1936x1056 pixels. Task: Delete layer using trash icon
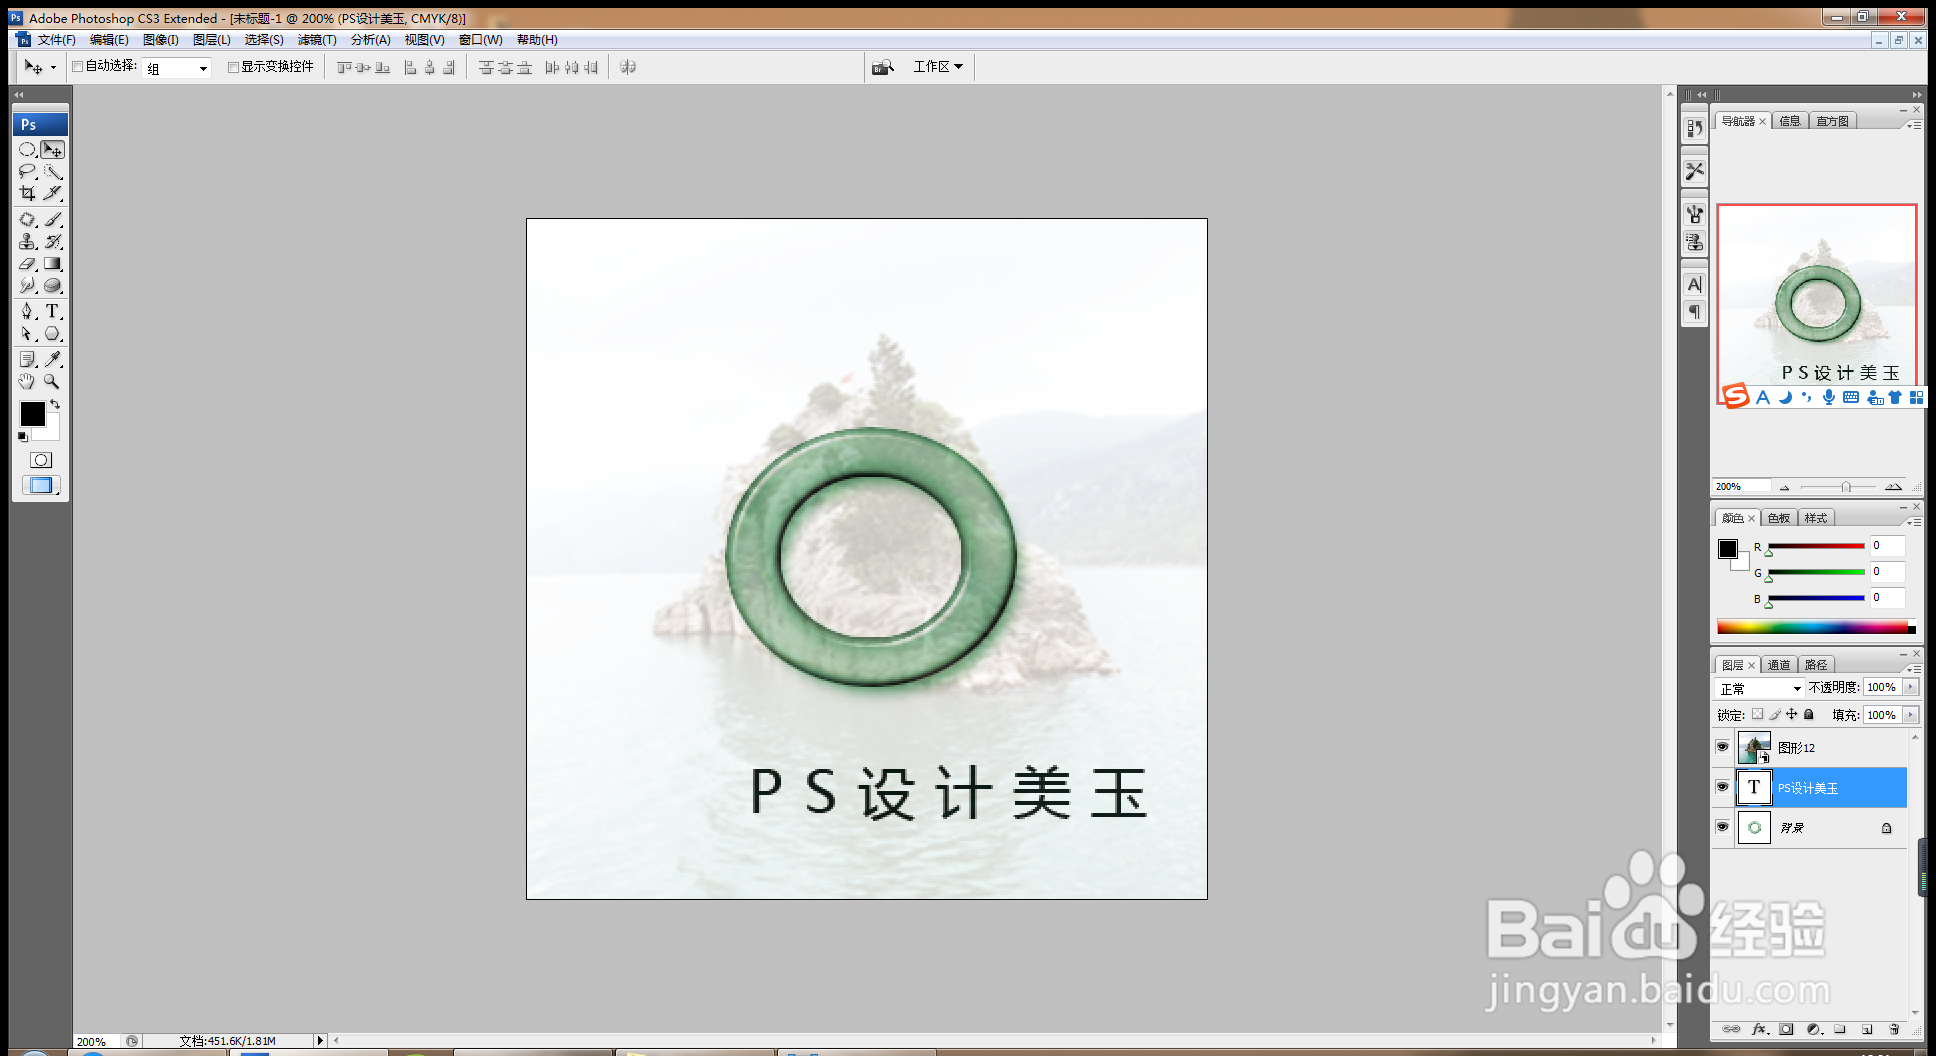tap(1896, 1029)
